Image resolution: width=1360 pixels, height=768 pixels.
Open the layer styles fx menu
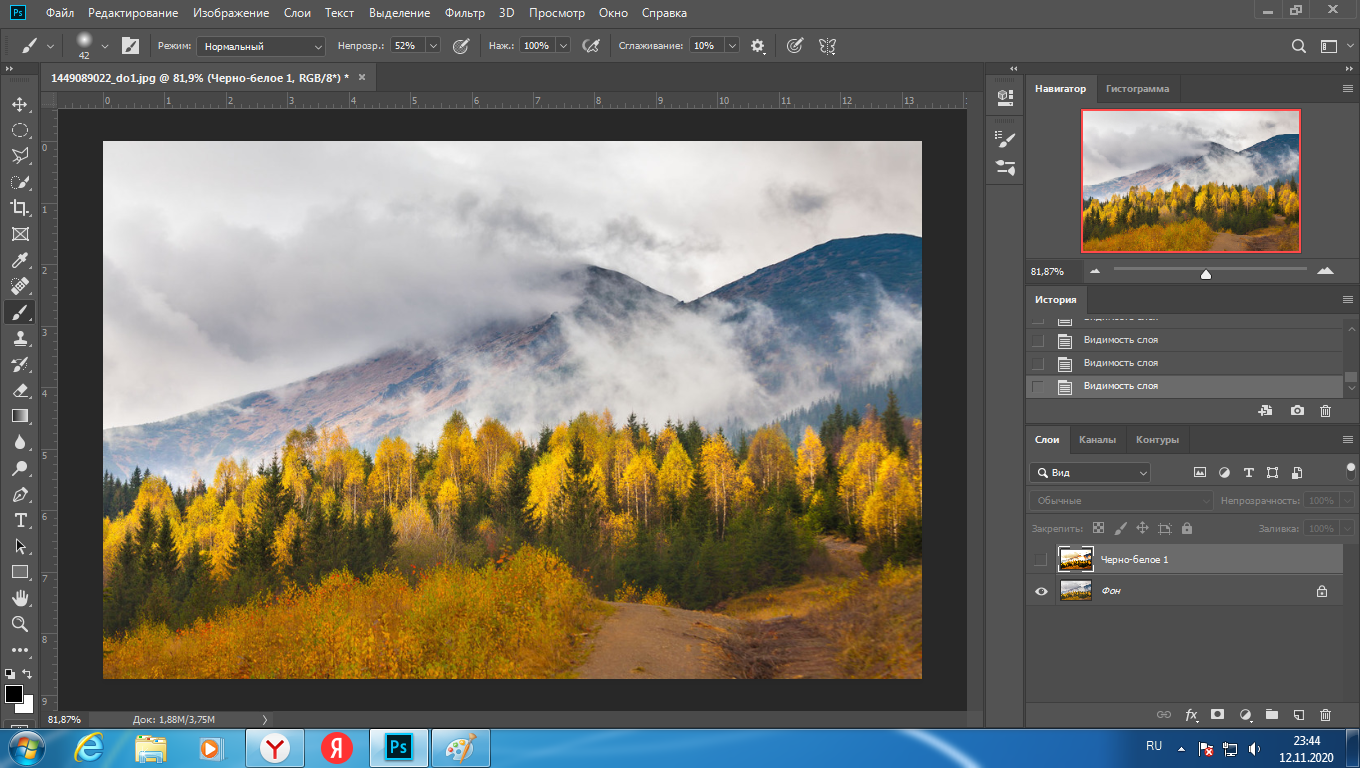[1191, 715]
